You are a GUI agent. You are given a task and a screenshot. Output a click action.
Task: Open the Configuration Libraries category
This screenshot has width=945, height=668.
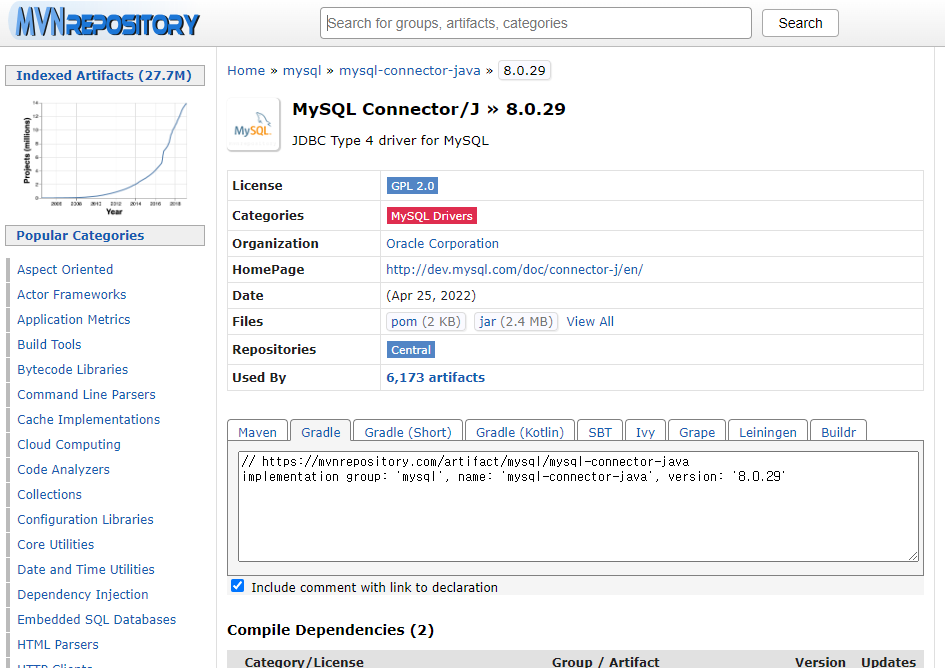(x=86, y=520)
